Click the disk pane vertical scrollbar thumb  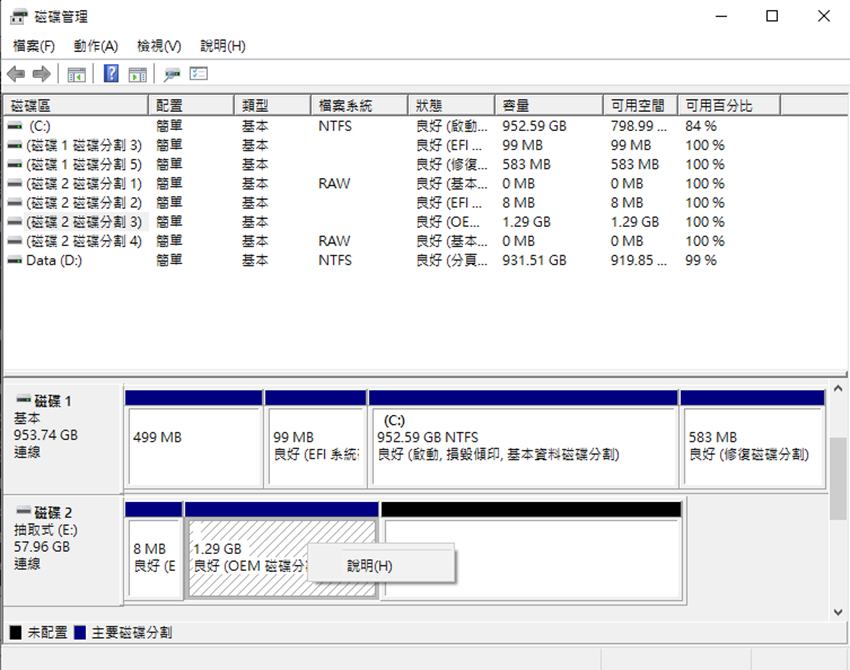click(x=838, y=478)
